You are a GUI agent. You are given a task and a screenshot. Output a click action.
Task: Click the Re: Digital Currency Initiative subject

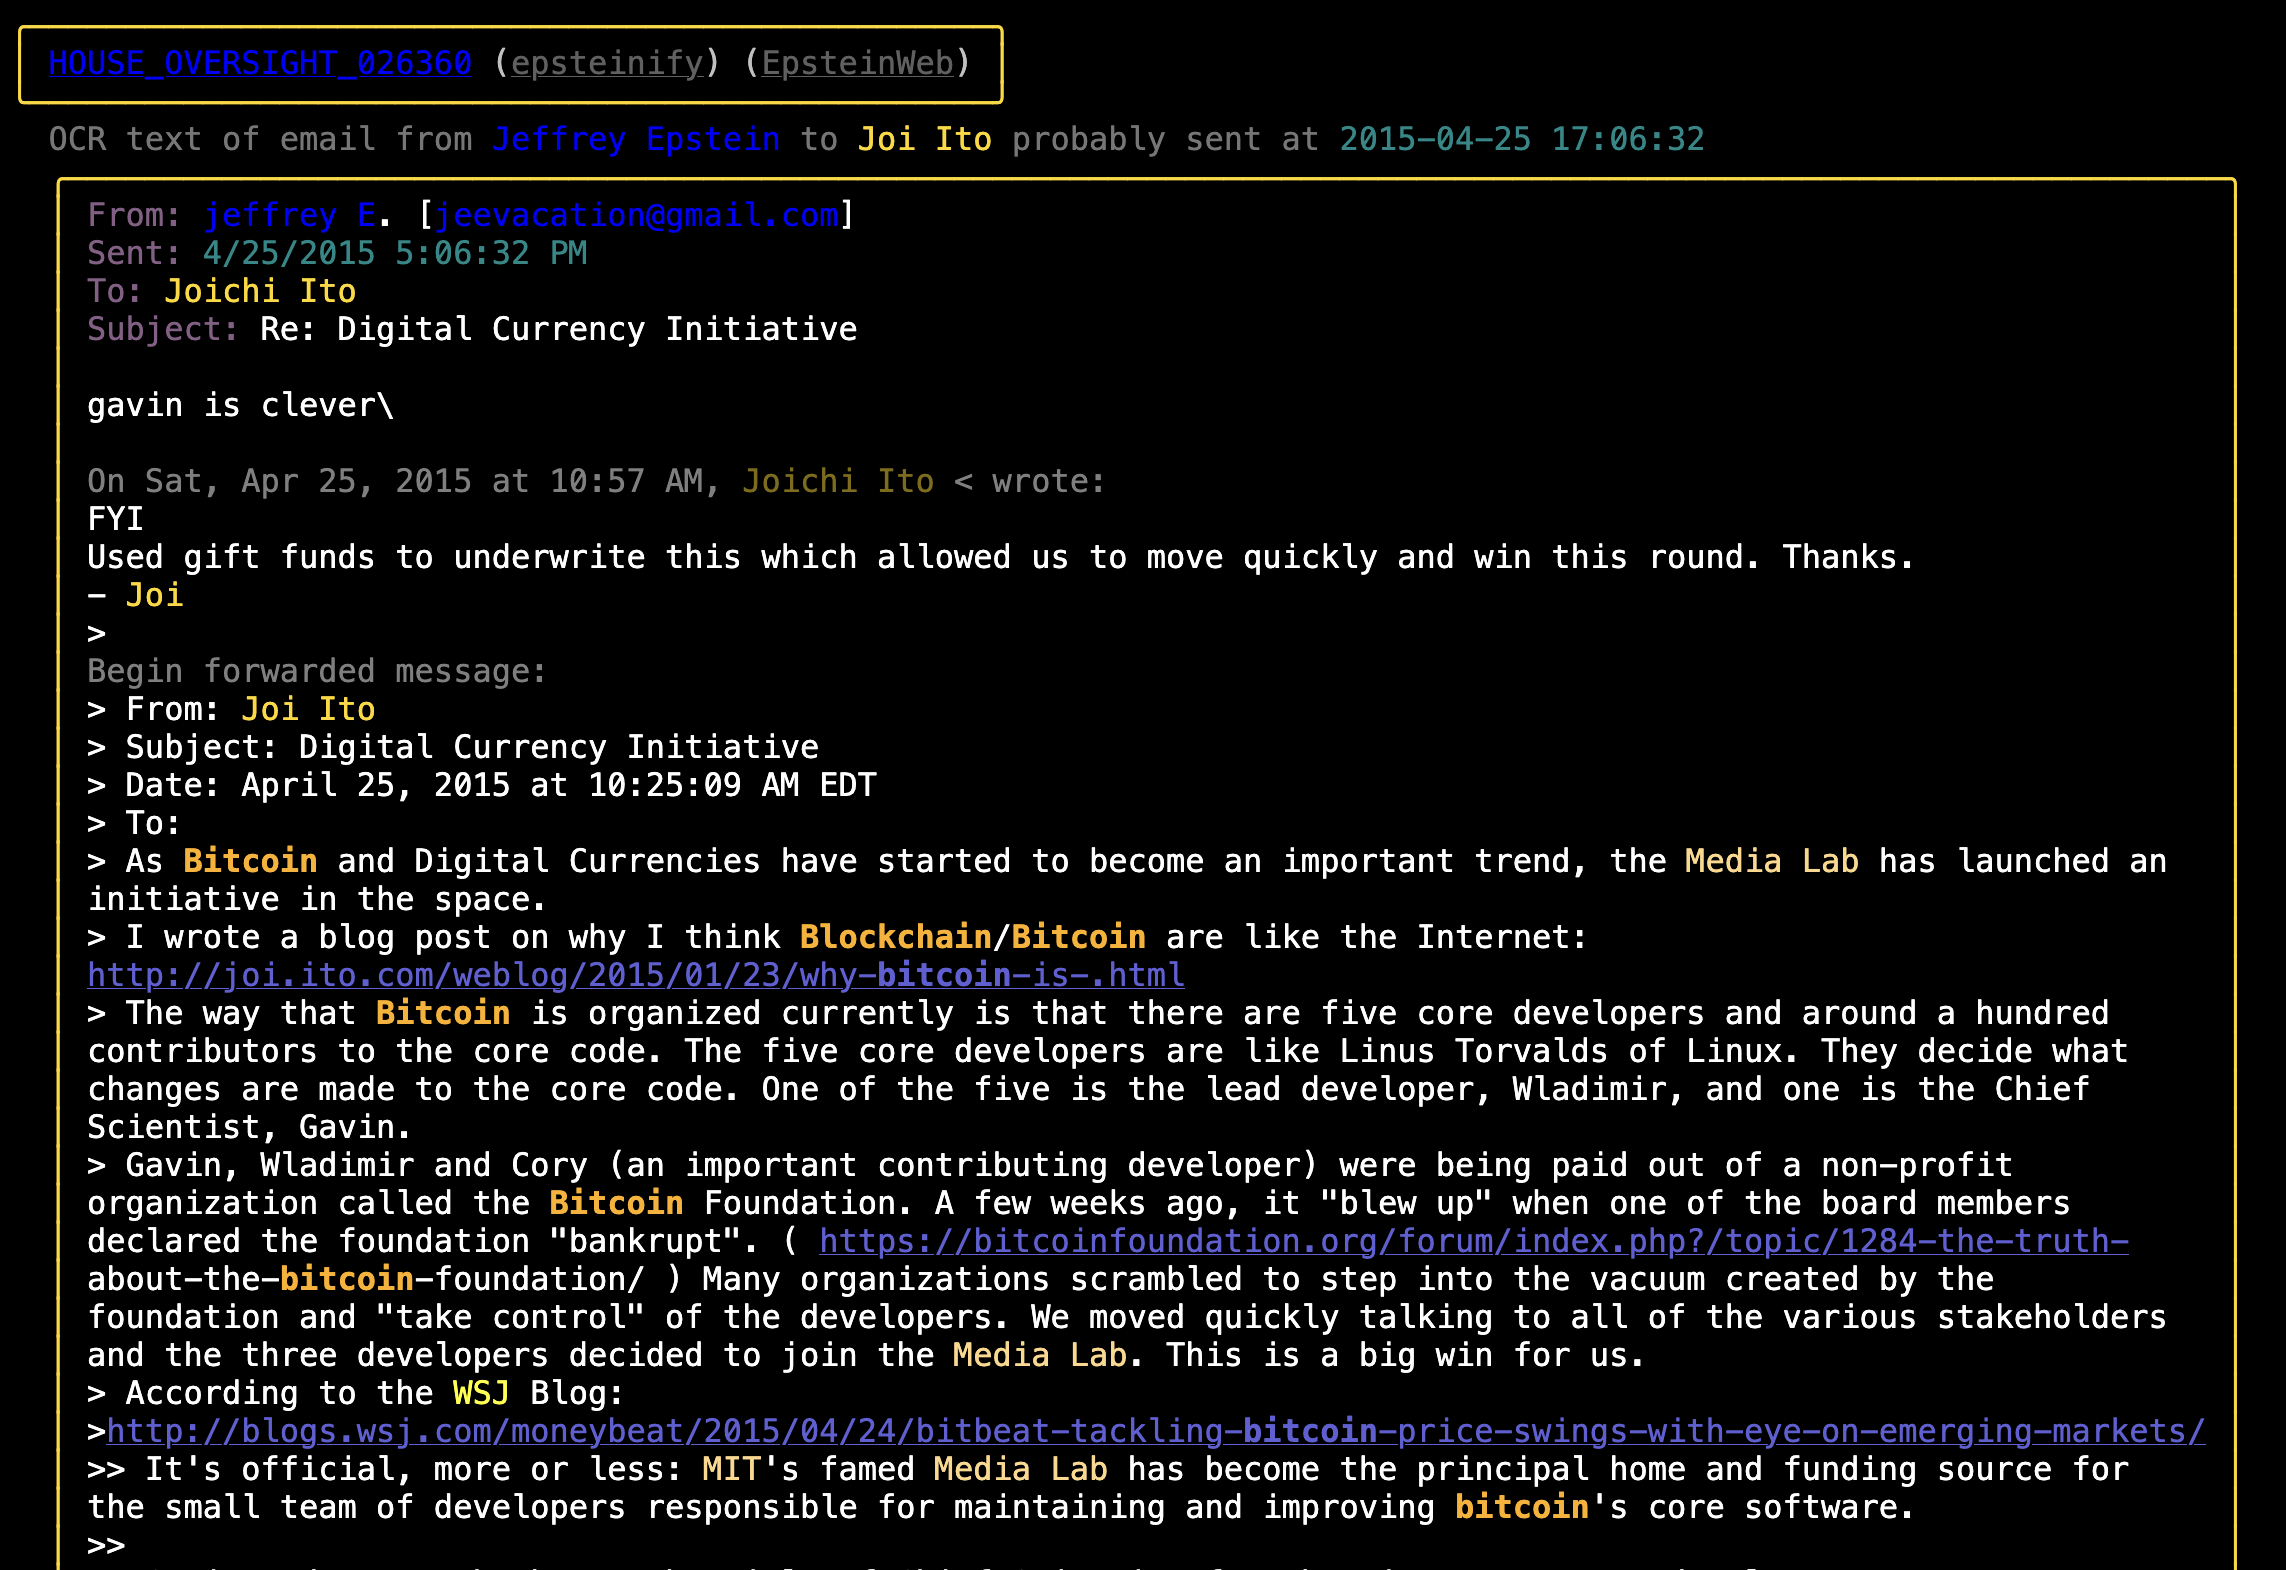[x=558, y=329]
